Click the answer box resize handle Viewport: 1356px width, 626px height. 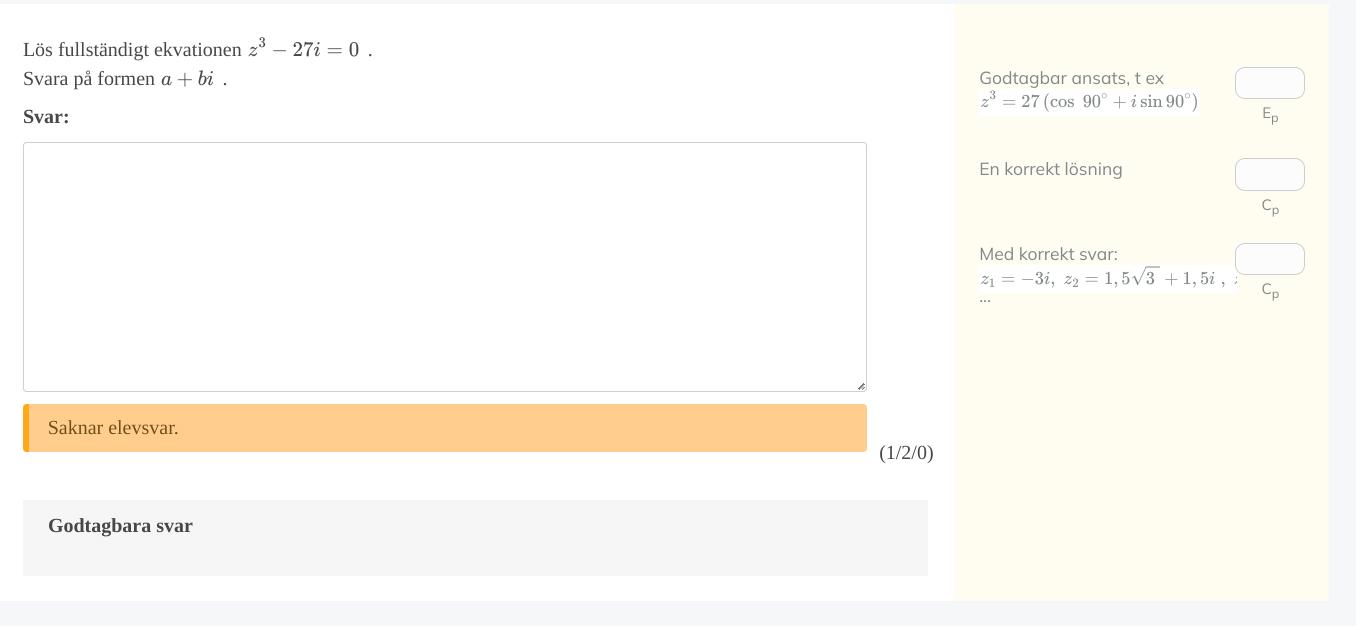[x=860, y=385]
